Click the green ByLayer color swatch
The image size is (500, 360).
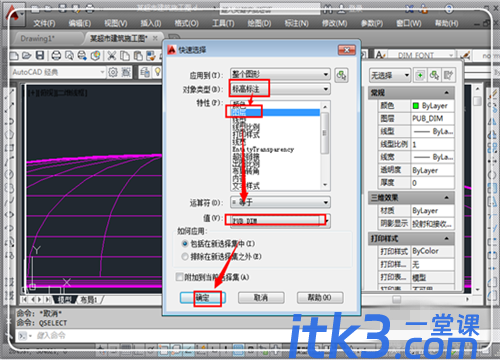point(416,106)
